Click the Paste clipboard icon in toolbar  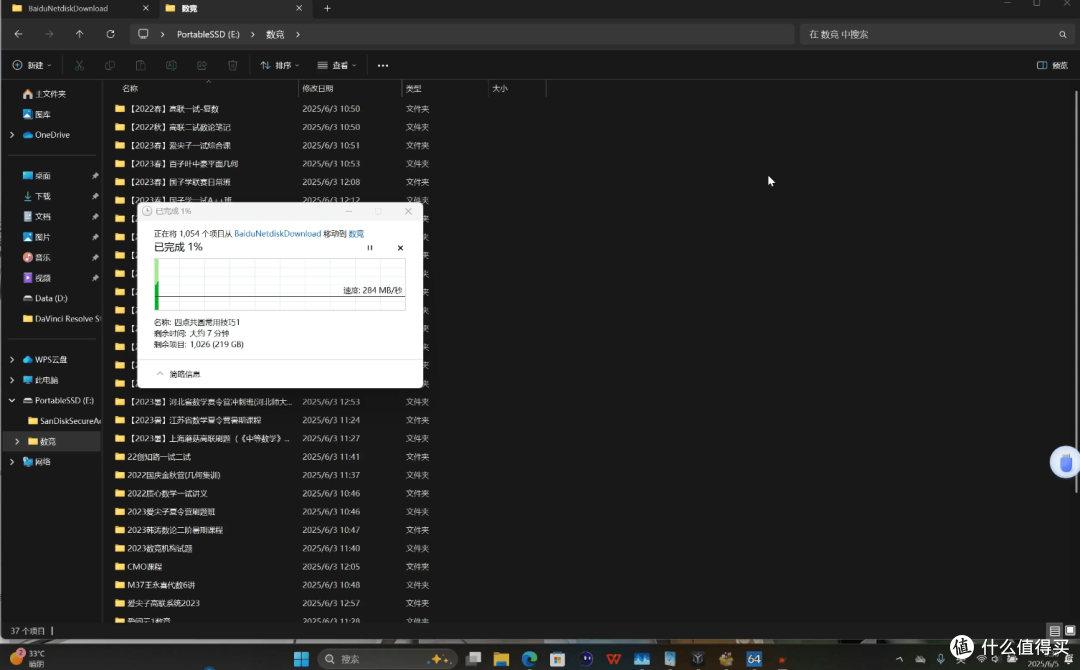point(141,65)
